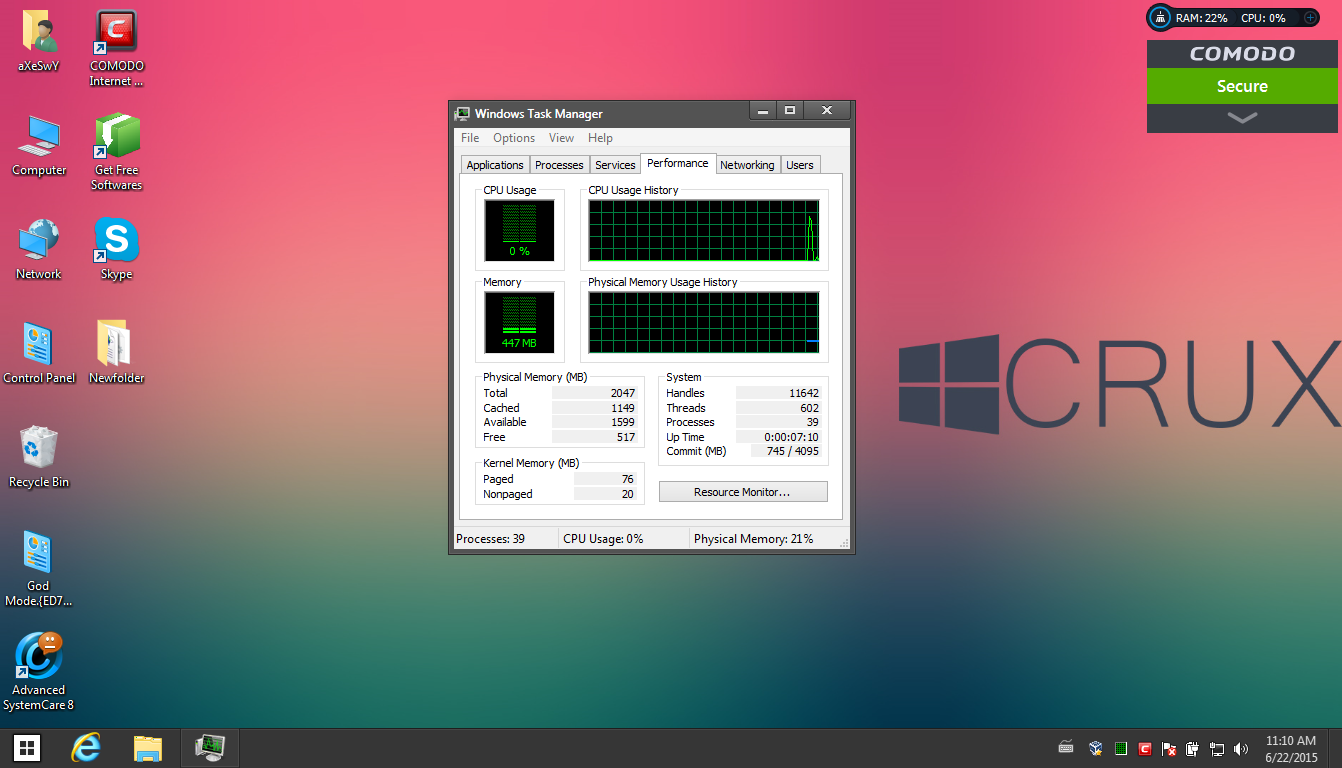Click the volume speaker tray icon
The height and width of the screenshot is (768, 1342).
[x=1241, y=748]
